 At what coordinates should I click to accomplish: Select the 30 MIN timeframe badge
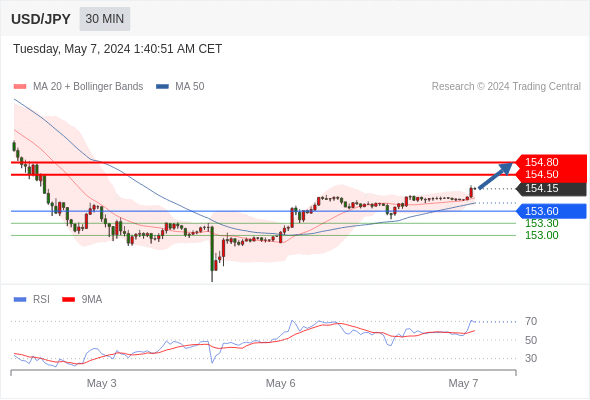coord(105,19)
